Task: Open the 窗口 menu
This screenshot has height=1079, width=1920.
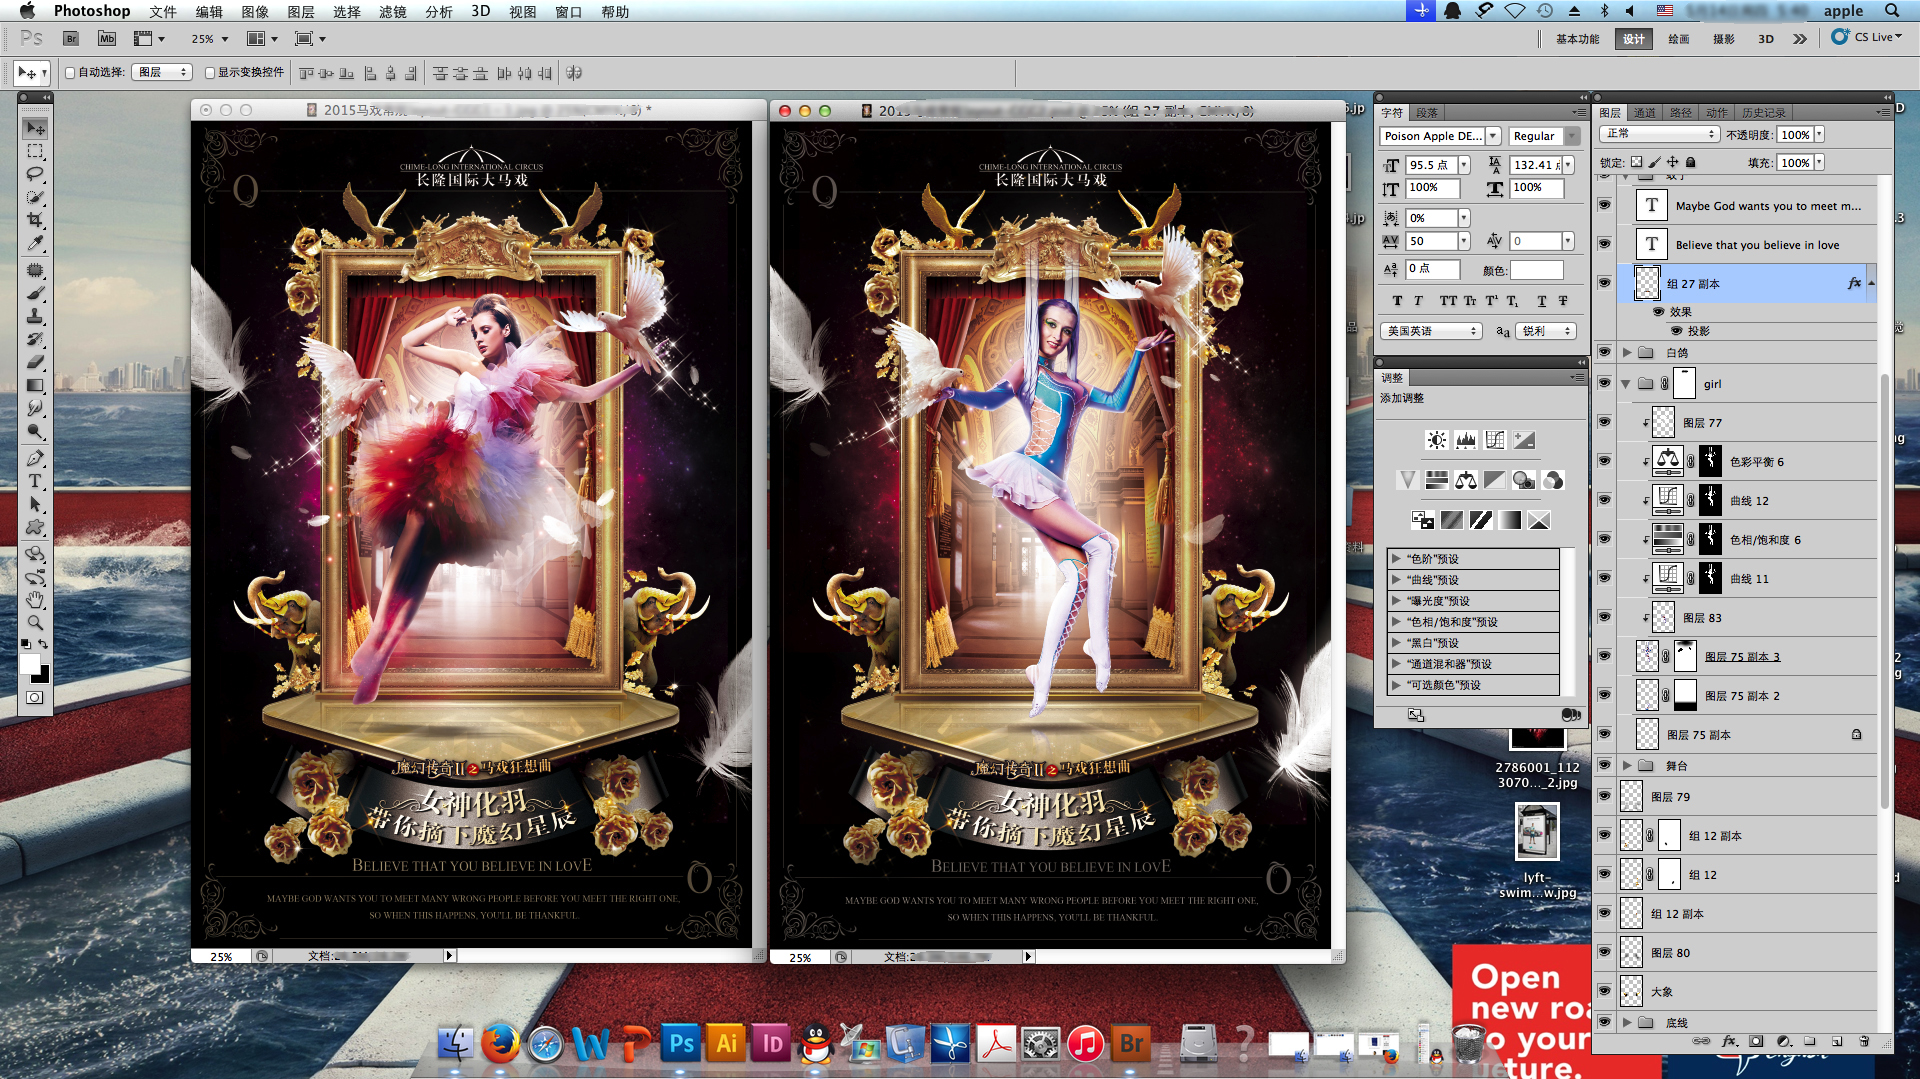Action: coord(569,11)
